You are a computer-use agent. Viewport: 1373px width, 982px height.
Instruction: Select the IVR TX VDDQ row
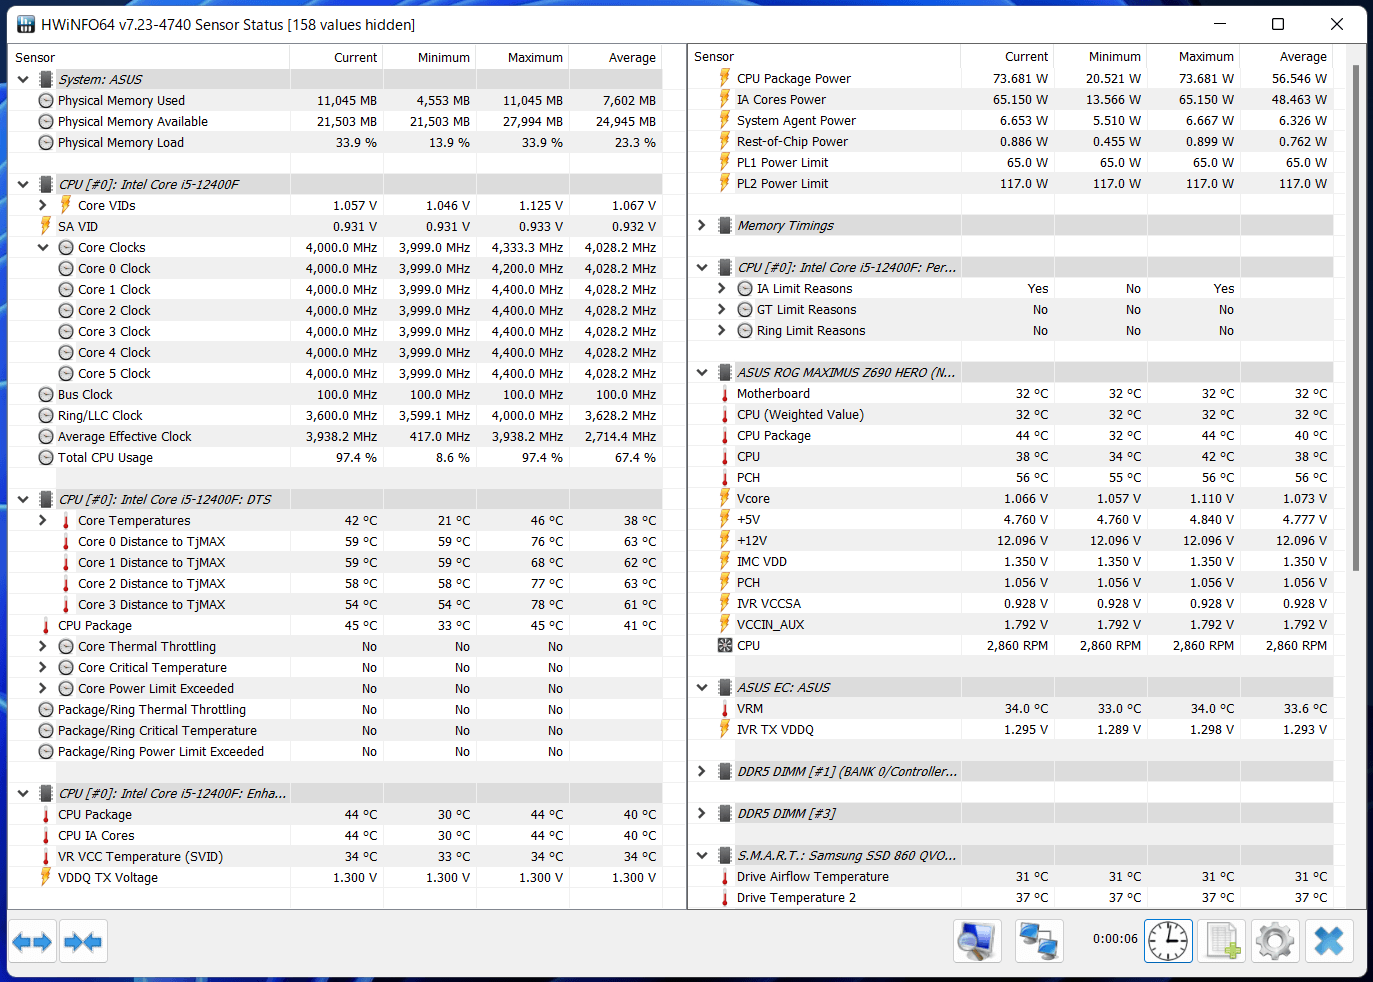click(1011, 730)
